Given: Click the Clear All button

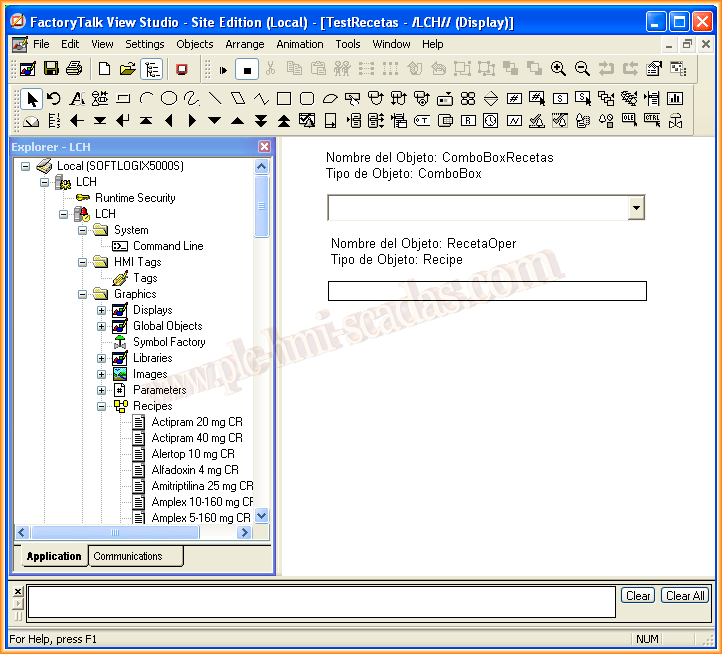Looking at the screenshot, I should pos(685,596).
